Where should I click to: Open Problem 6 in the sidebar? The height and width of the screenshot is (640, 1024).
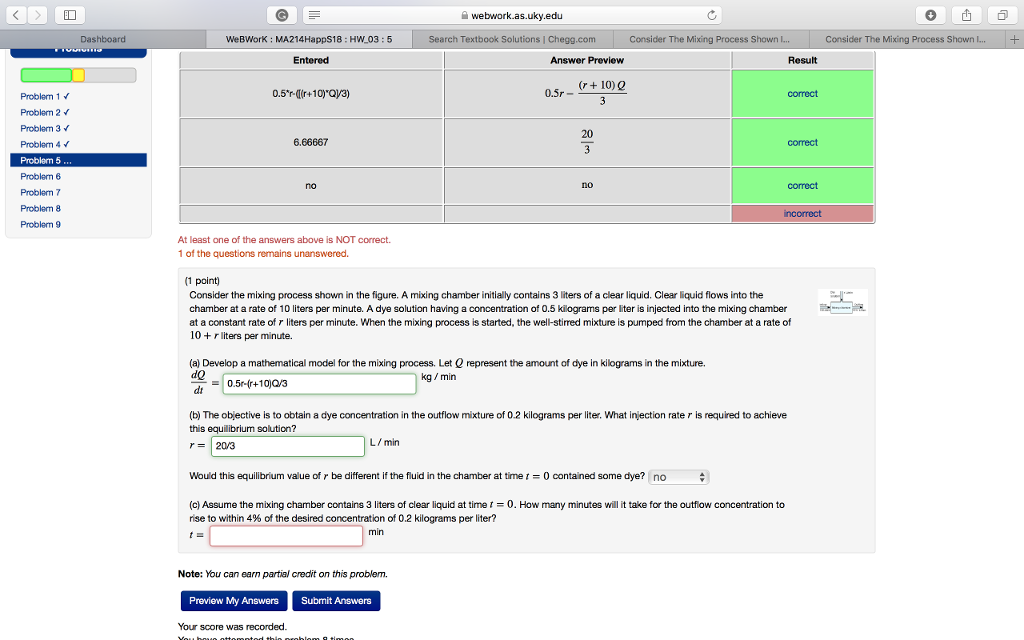point(40,176)
